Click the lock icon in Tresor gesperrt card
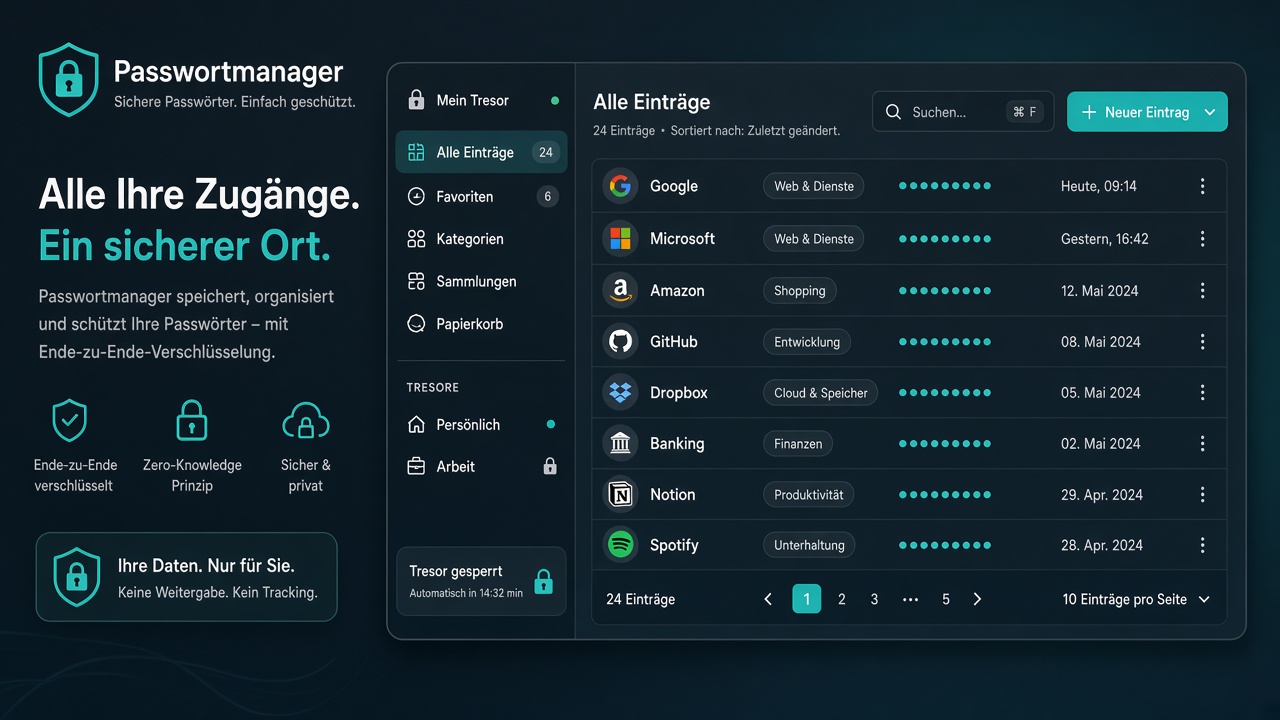 [543, 582]
